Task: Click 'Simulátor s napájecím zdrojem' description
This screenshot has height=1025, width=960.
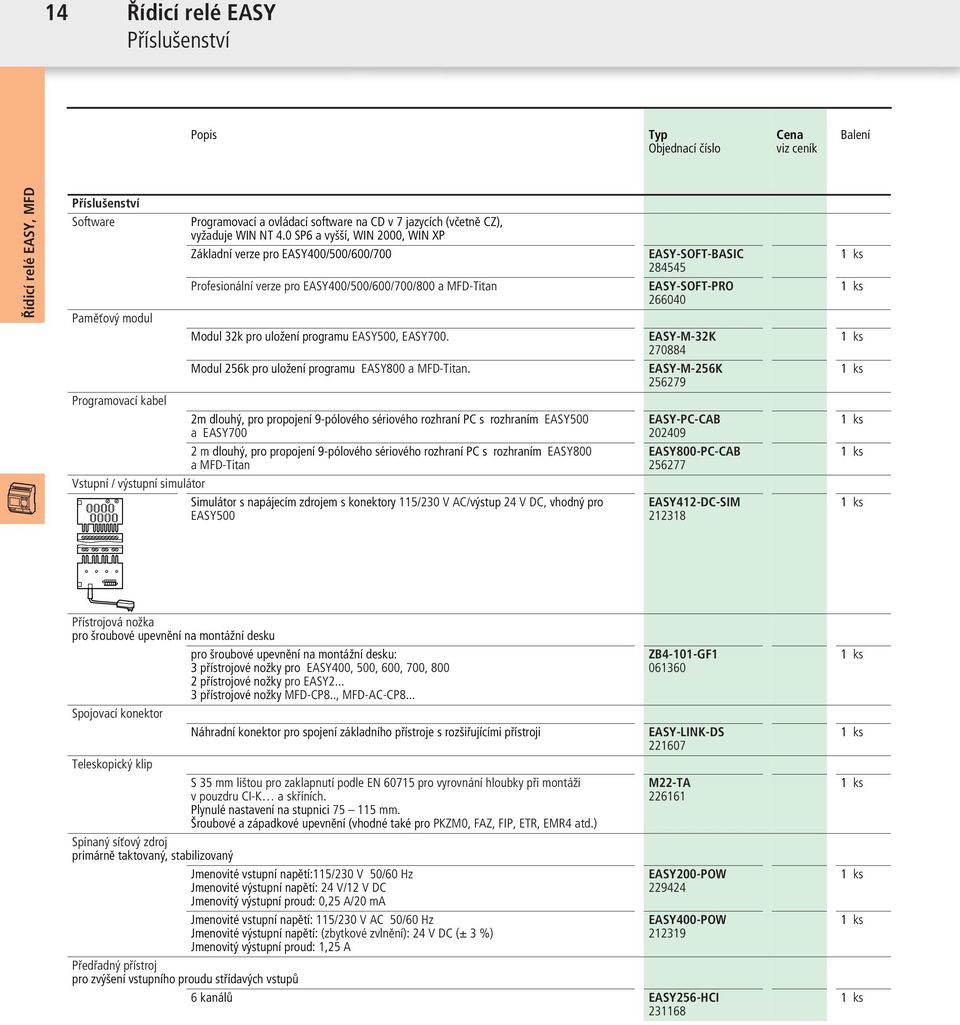Action: (397, 509)
